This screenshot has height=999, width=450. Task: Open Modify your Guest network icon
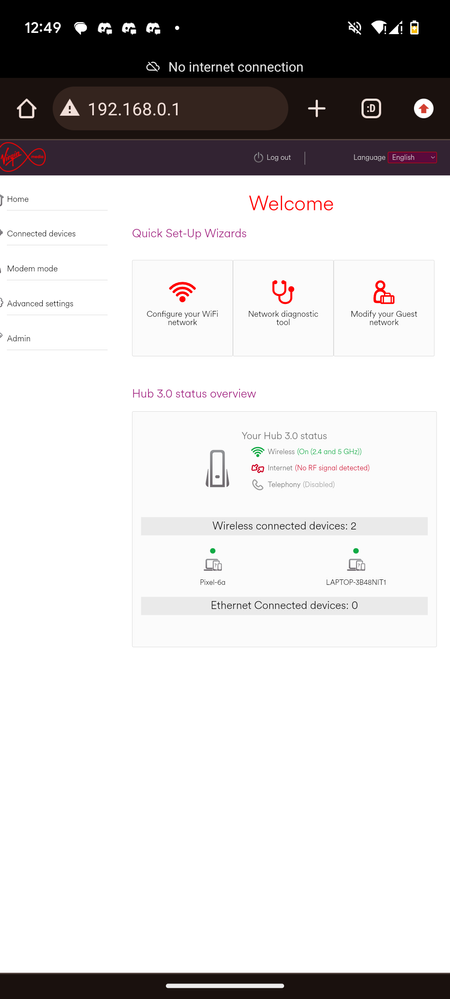(384, 292)
